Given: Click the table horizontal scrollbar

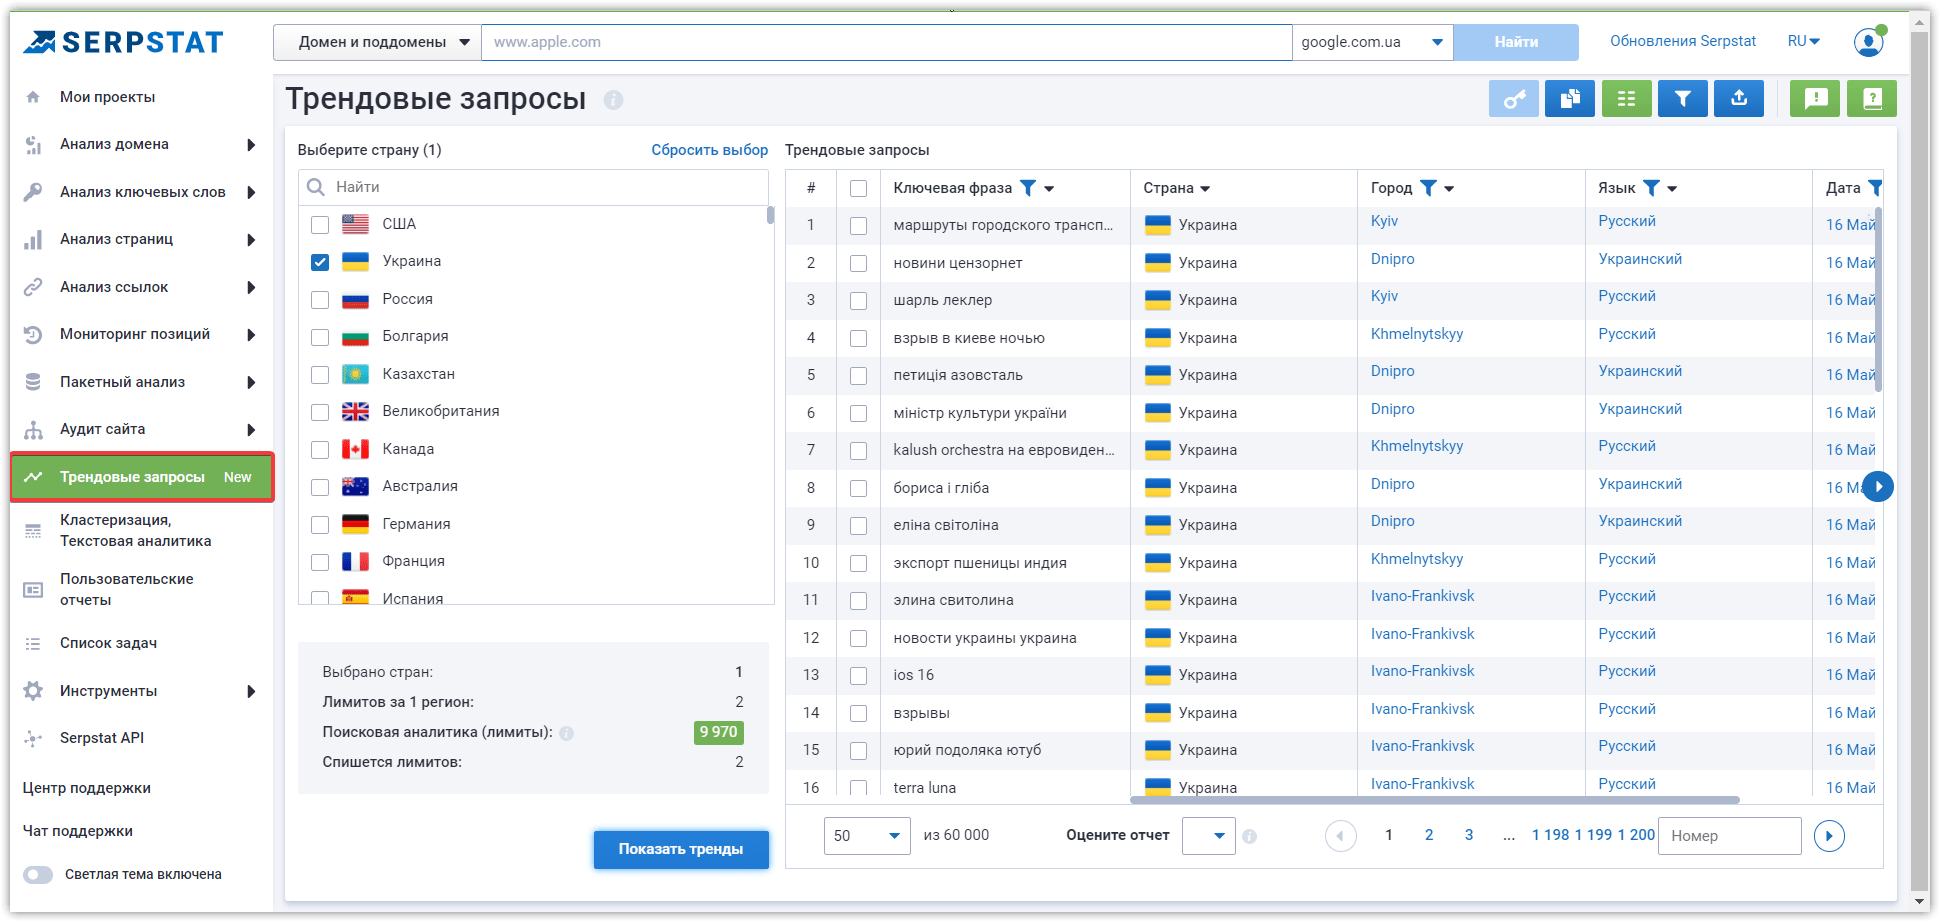Looking at the screenshot, I should pyautogui.click(x=1435, y=800).
